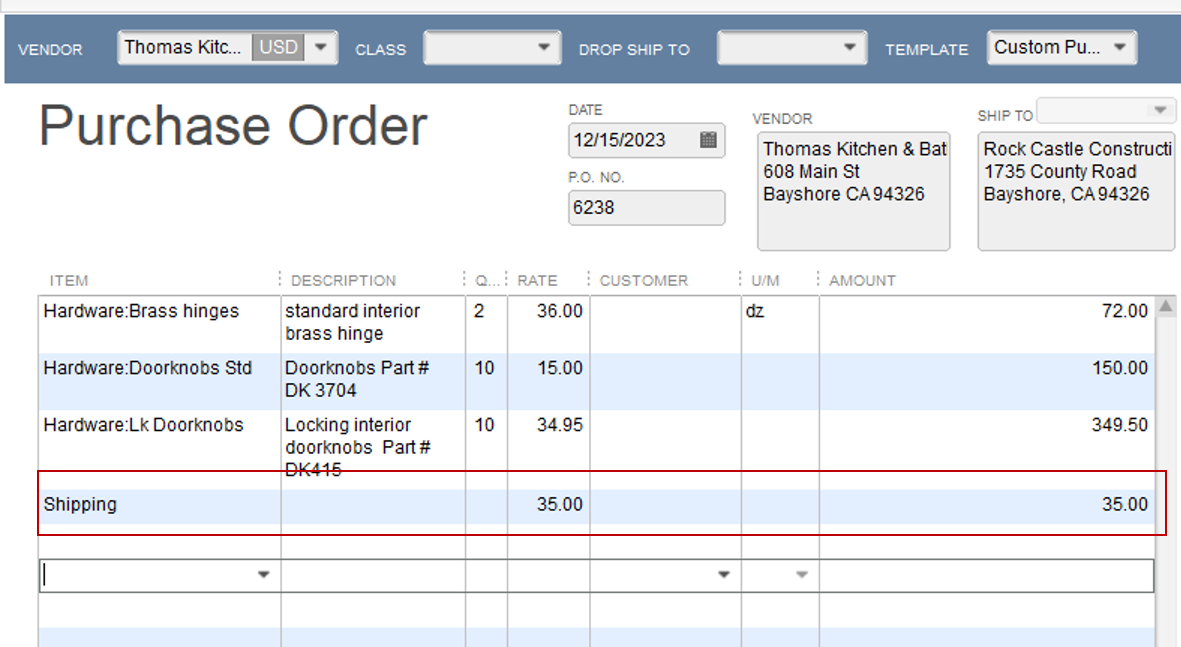Viewport: 1181px width, 647px height.
Task: Click the rate 34.95
Action: pos(560,425)
